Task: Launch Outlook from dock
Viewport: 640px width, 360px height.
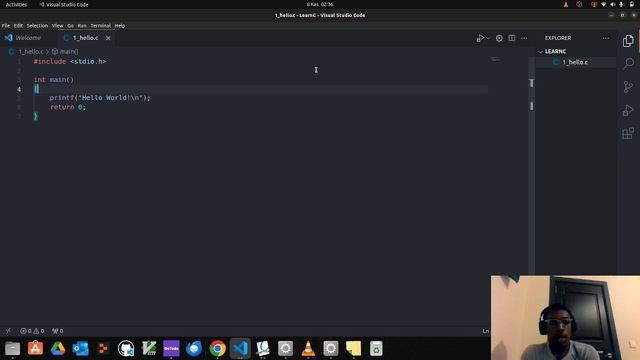Action: pos(80,349)
